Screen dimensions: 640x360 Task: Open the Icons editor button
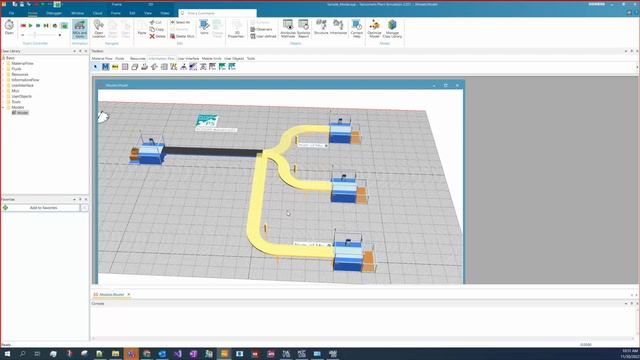[204, 28]
